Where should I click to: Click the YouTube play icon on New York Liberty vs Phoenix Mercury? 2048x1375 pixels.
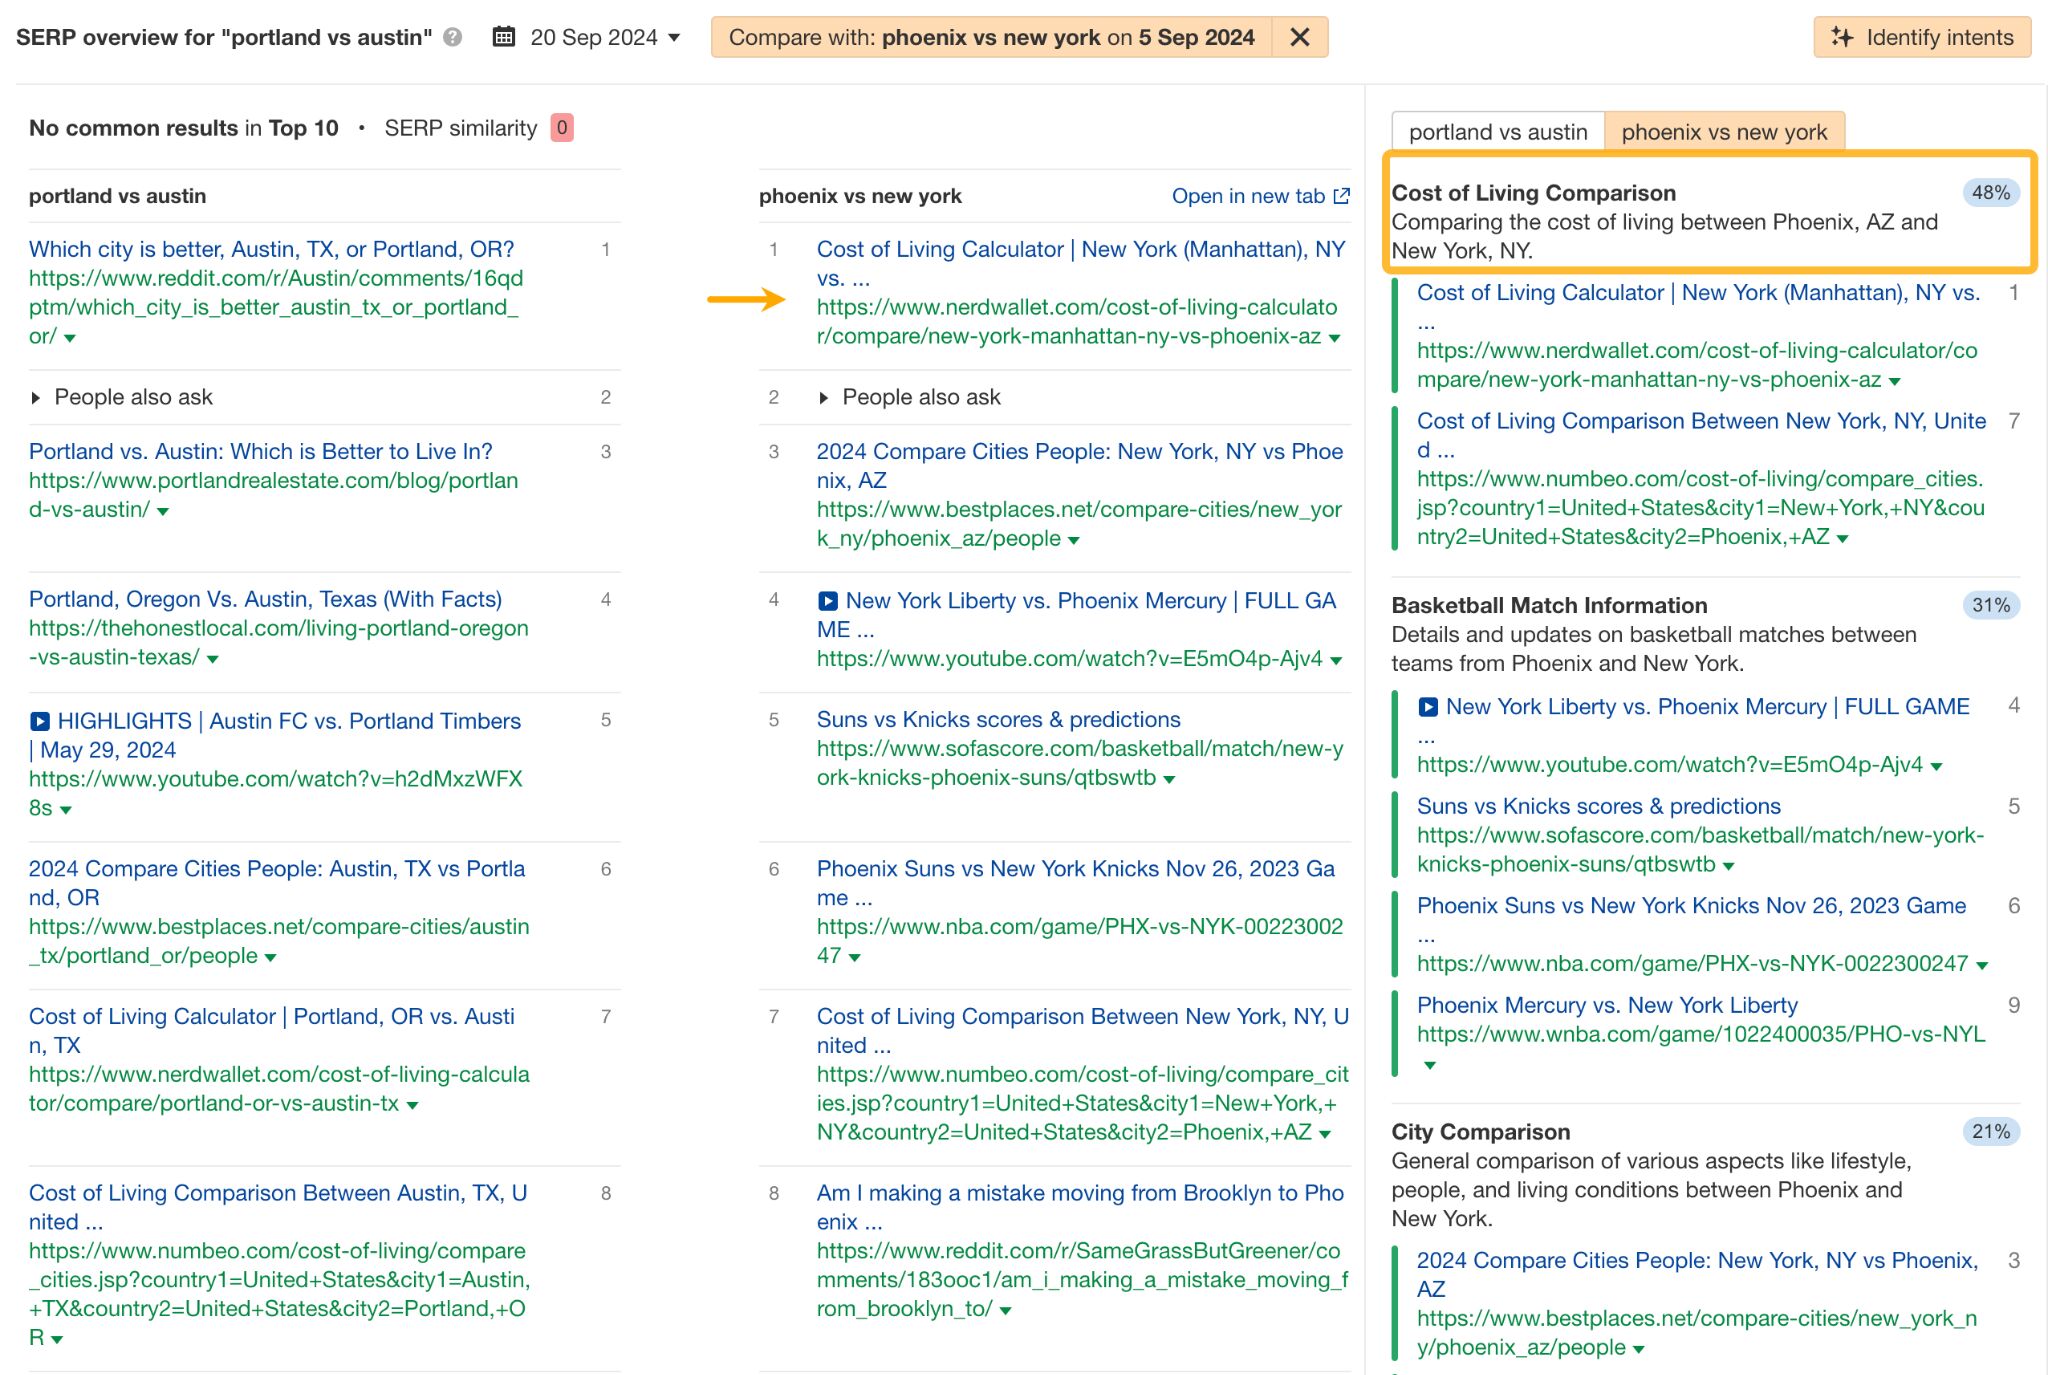tap(827, 600)
